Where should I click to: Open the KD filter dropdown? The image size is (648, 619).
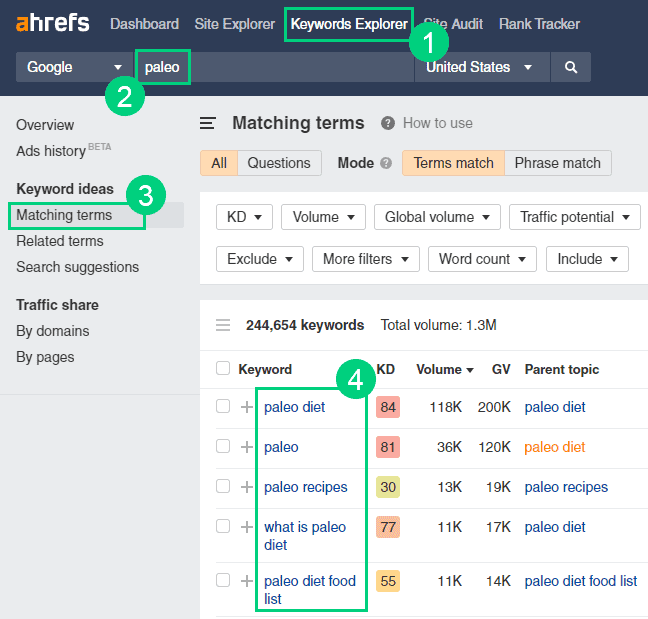[244, 217]
